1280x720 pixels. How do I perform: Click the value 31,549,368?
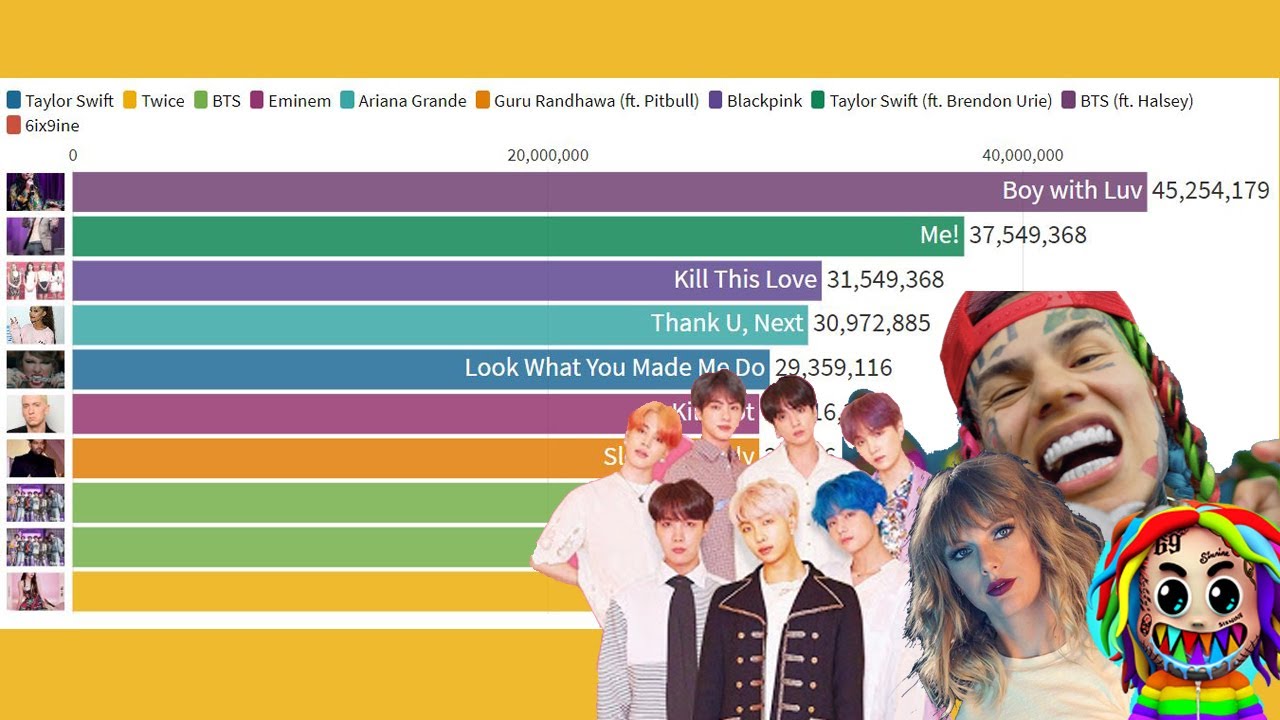(886, 279)
